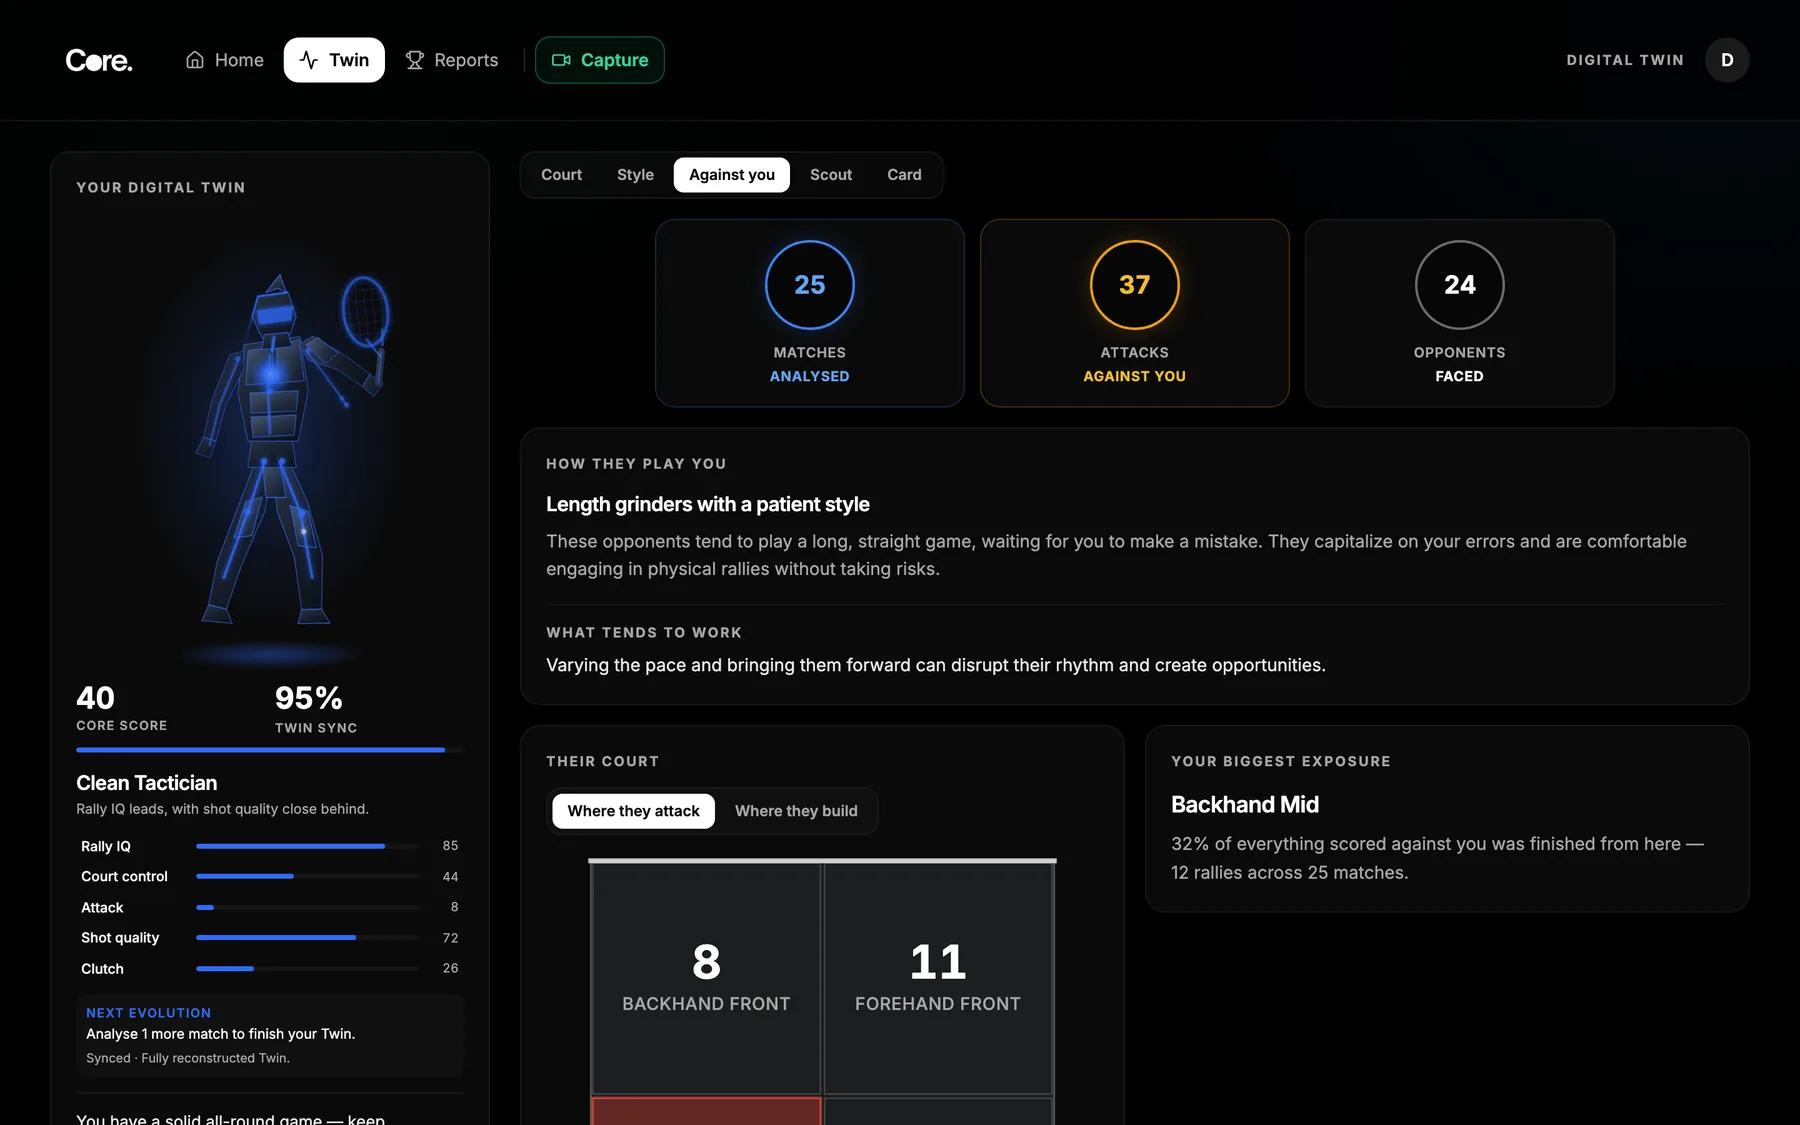Click the Twin Sync progress bar

(269, 750)
